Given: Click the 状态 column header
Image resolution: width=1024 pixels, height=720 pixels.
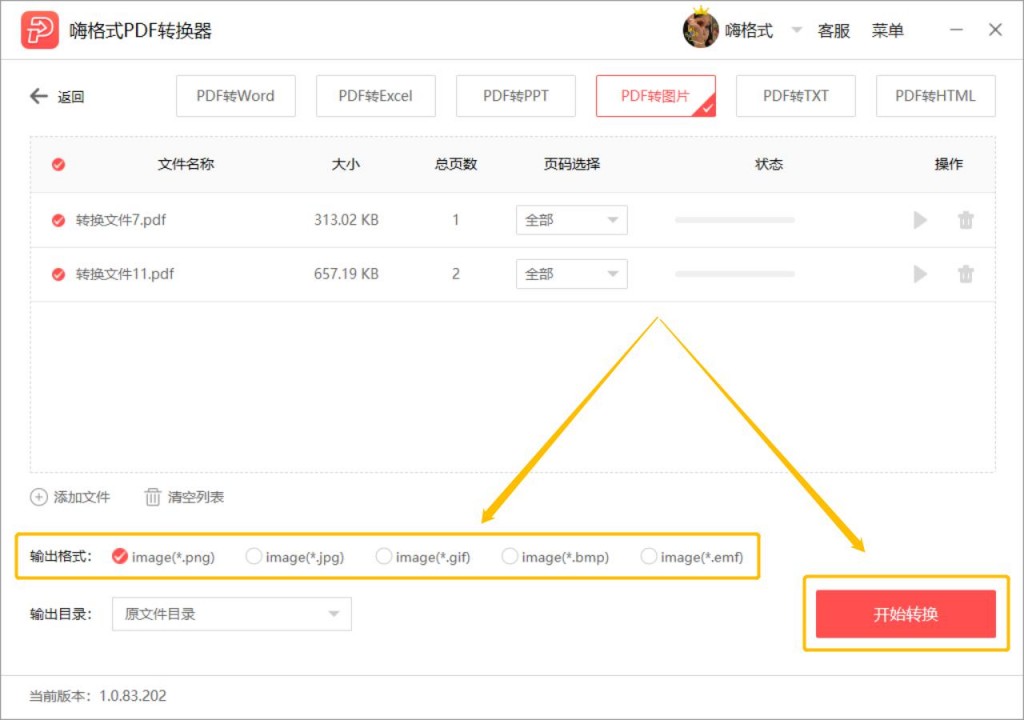Looking at the screenshot, I should point(769,164).
